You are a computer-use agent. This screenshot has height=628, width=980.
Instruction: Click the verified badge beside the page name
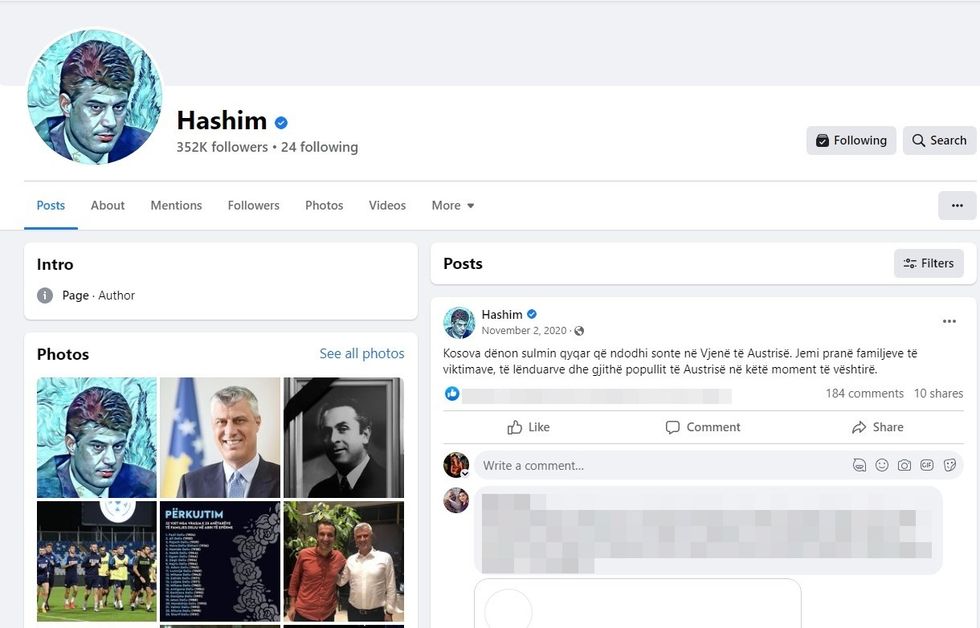[281, 122]
